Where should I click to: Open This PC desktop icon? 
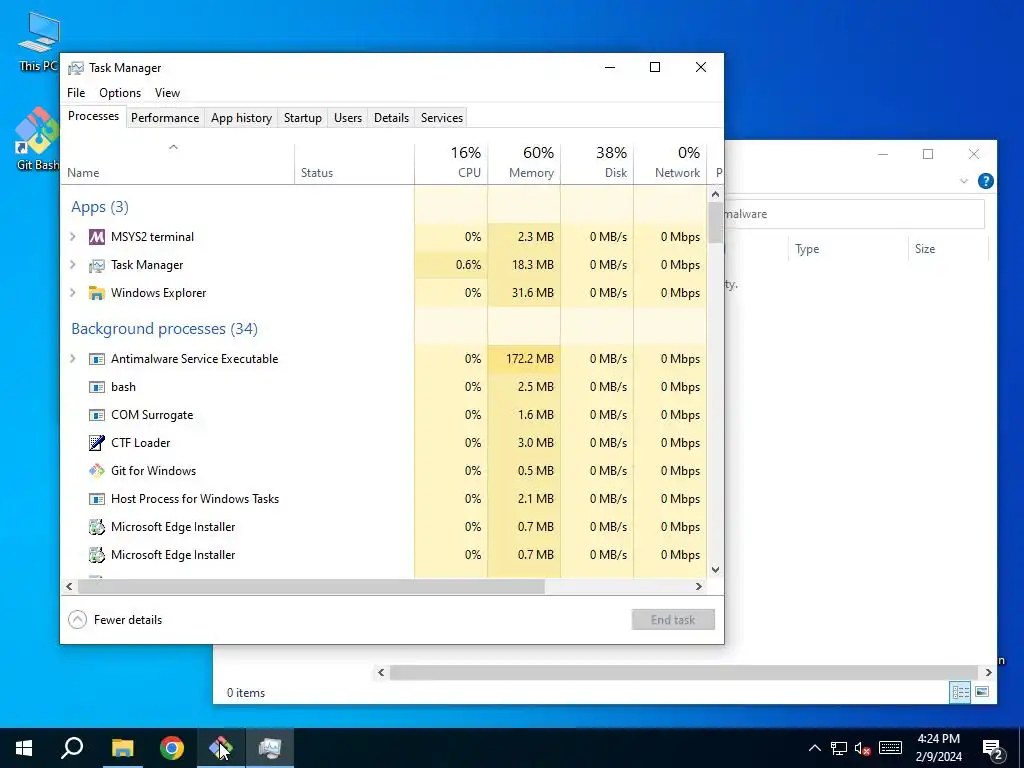(38, 42)
